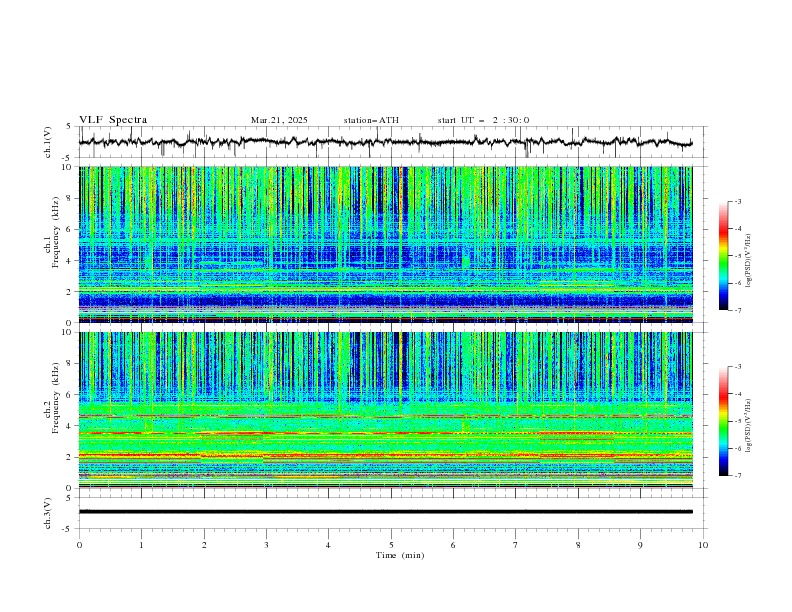Click time axis tick label "5"
Image resolution: width=792 pixels, height=612 pixels.
point(391,545)
